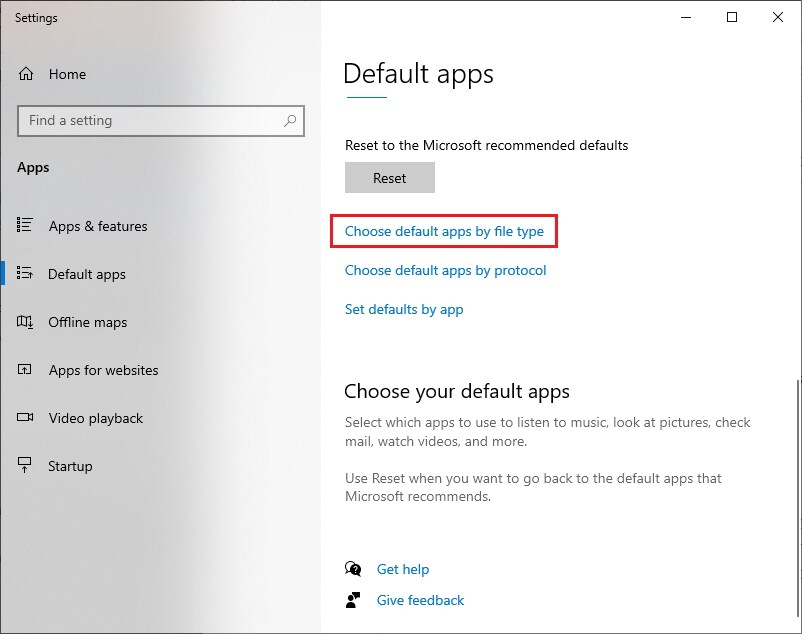Click the Get help link
The height and width of the screenshot is (634, 802).
[403, 569]
